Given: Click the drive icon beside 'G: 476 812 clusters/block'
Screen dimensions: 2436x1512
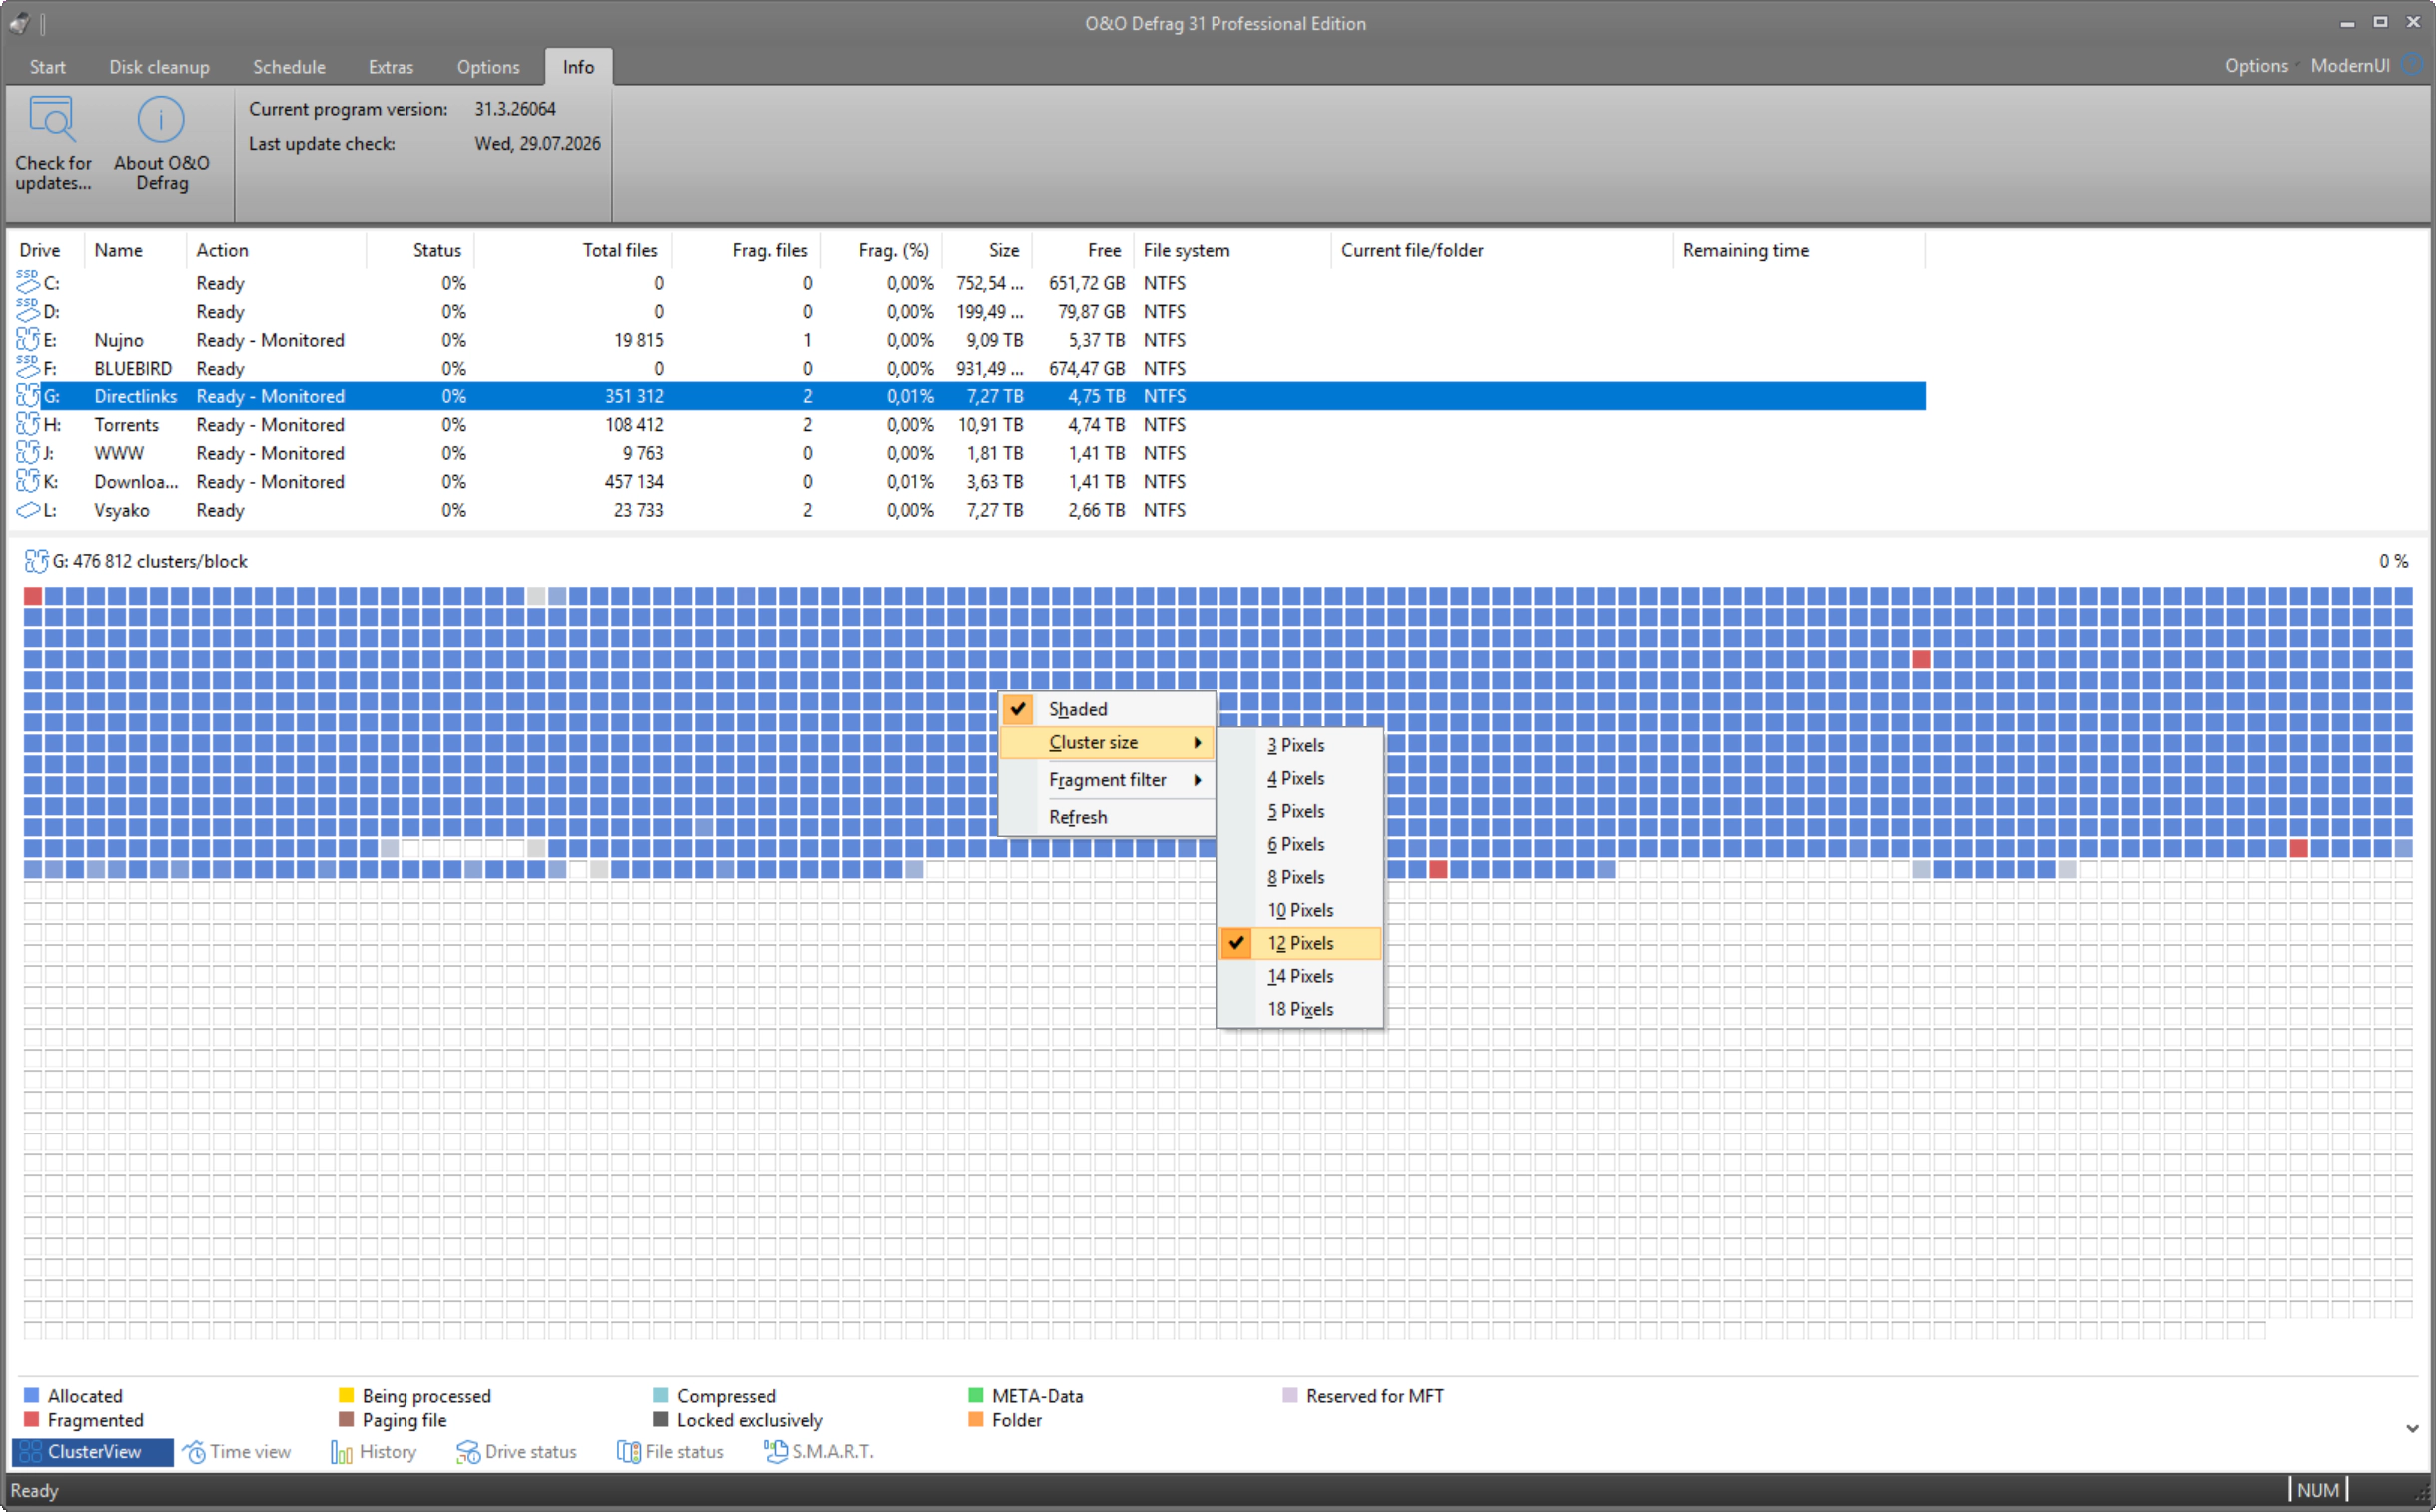Looking at the screenshot, I should 36,562.
